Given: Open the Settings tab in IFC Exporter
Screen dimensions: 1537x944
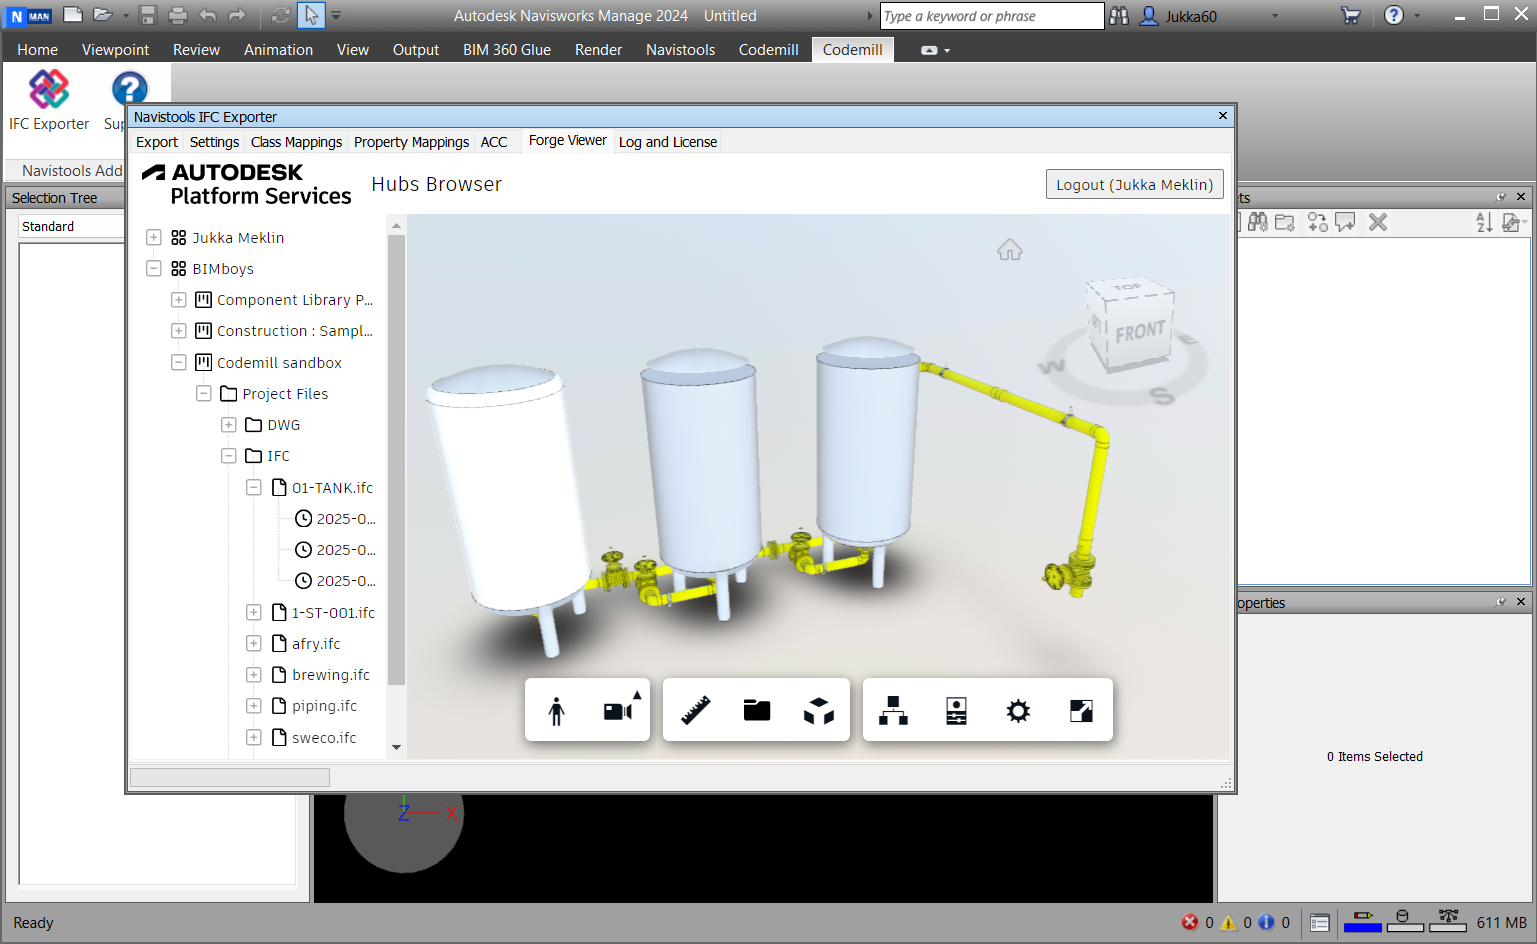Looking at the screenshot, I should click(214, 142).
